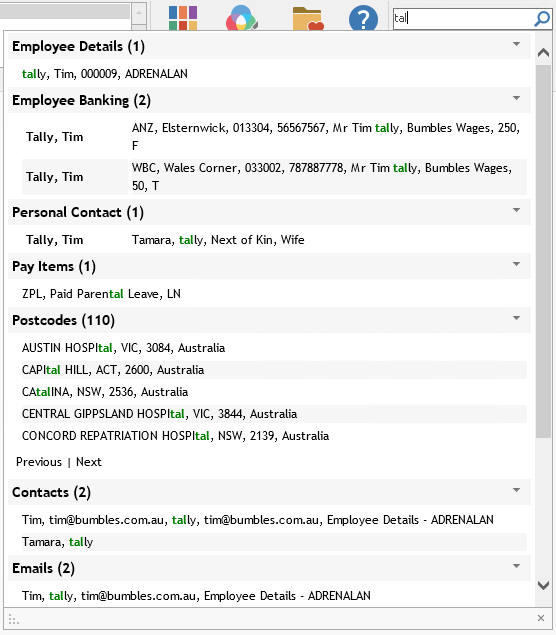Viewport: 556px width, 635px height.
Task: Go to Next page of postcodes
Action: 89,462
